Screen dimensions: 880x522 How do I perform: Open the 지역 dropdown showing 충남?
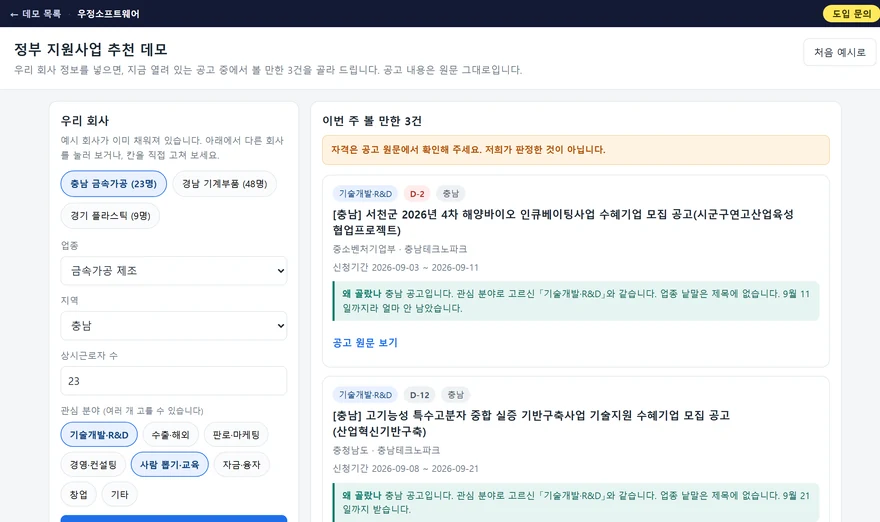click(x=173, y=326)
